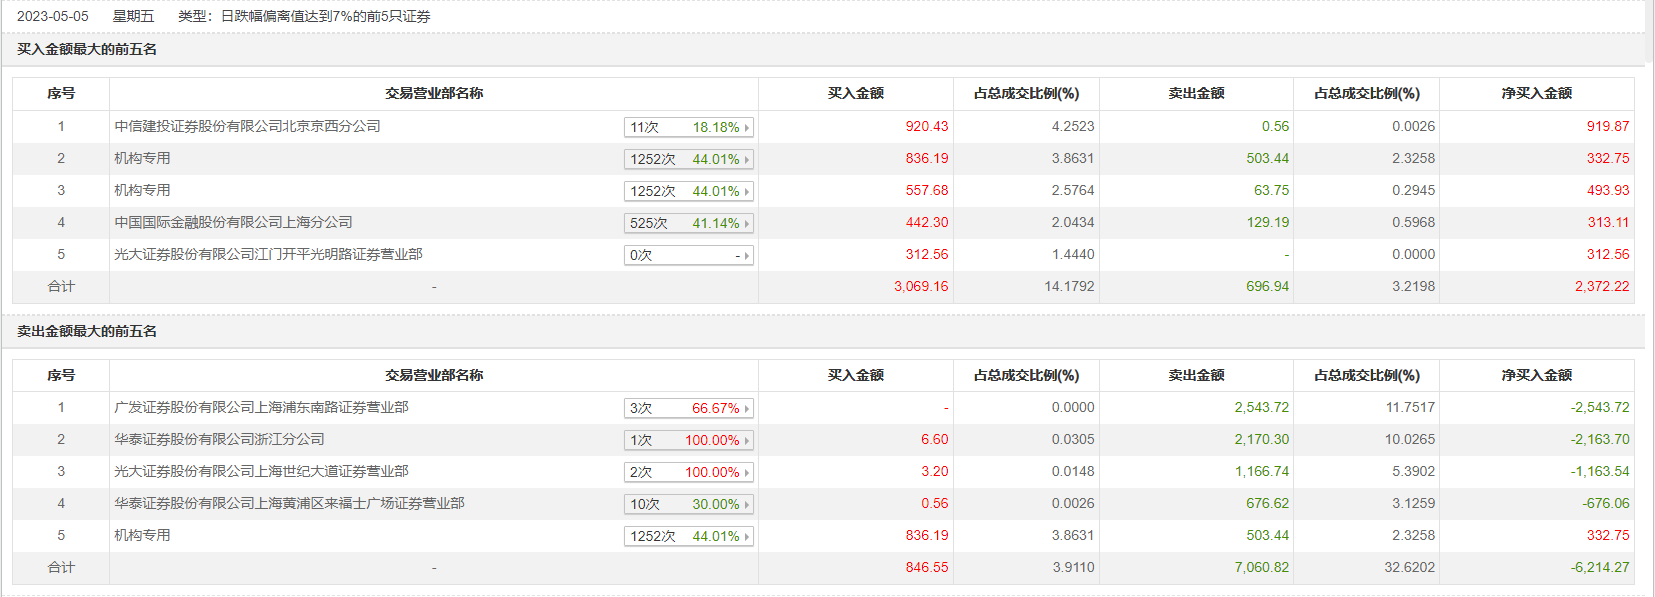Click the sell total 7,060.82 cell
Screen dimensions: 1655x597
point(1267,568)
